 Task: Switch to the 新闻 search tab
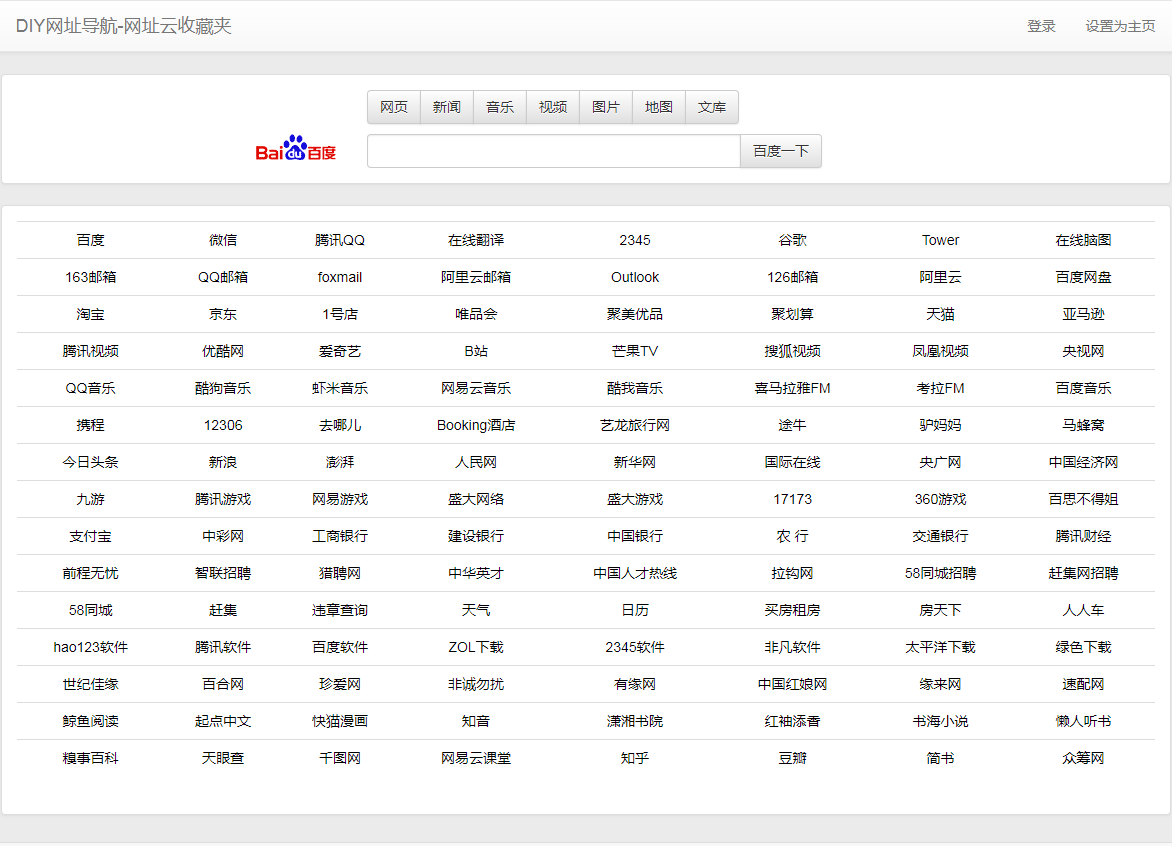446,107
